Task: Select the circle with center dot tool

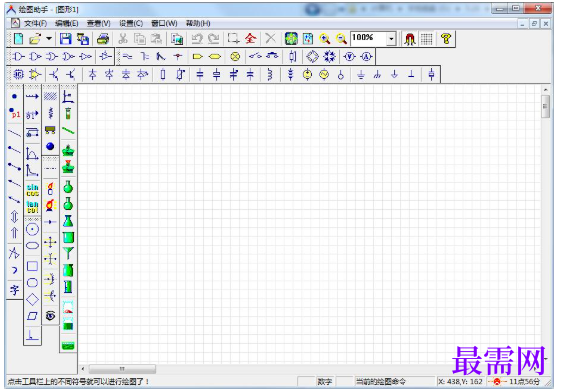Action: pyautogui.click(x=32, y=229)
